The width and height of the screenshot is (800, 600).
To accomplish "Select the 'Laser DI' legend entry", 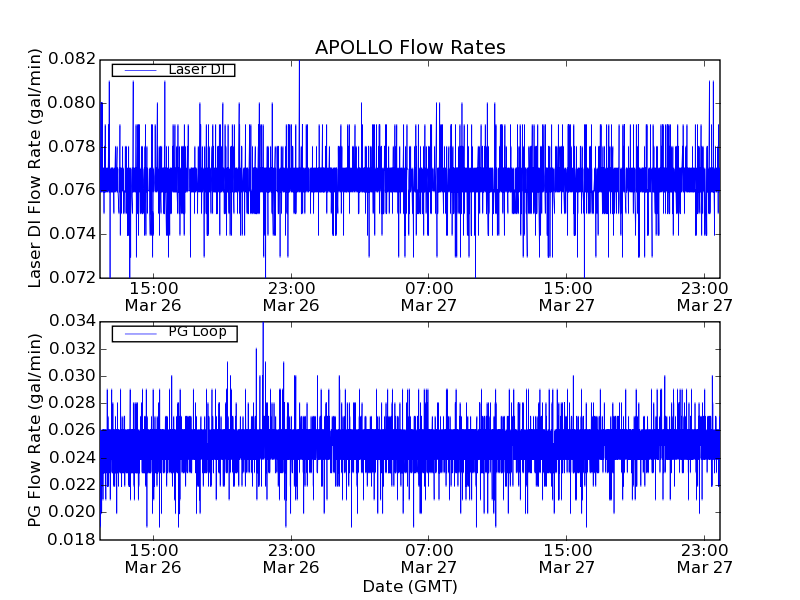I will tap(173, 69).
